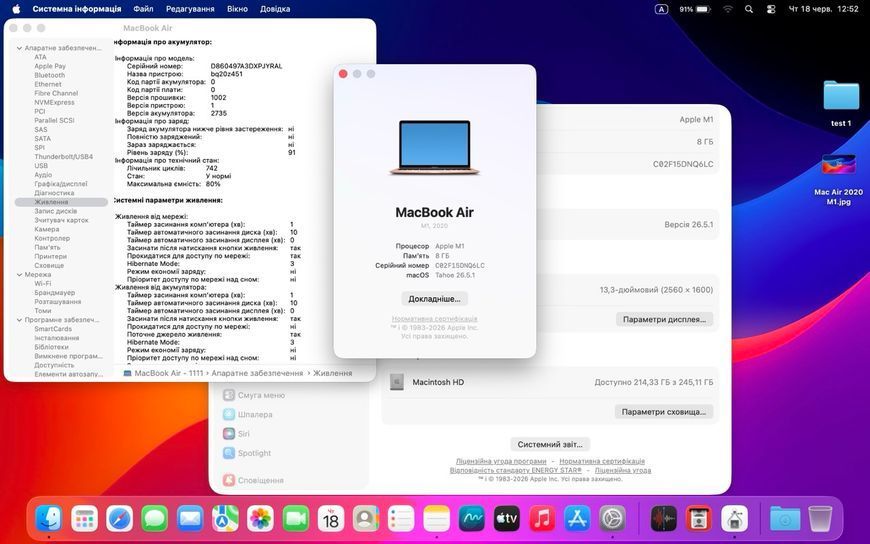Open Spotlight search in menu bar
This screenshot has height=544, width=870.
pyautogui.click(x=749, y=9)
